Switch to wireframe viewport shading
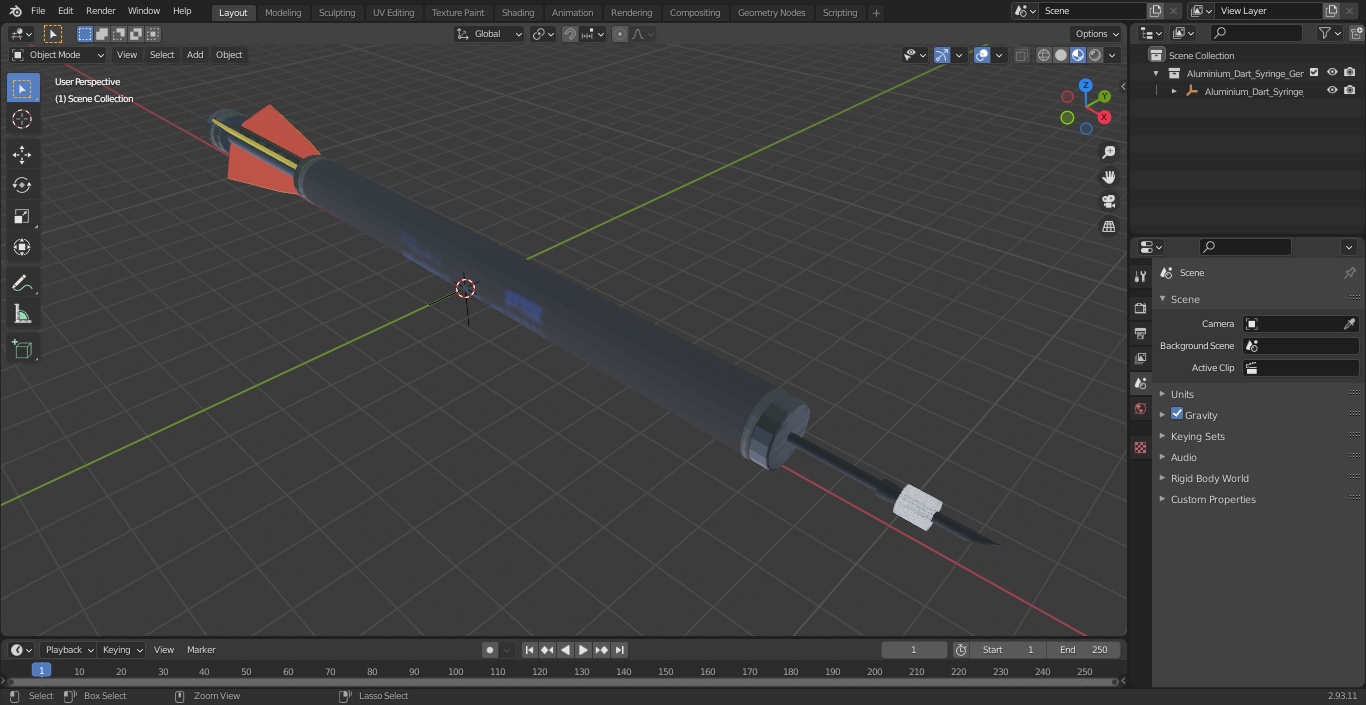The height and width of the screenshot is (705, 1366). [x=1043, y=55]
